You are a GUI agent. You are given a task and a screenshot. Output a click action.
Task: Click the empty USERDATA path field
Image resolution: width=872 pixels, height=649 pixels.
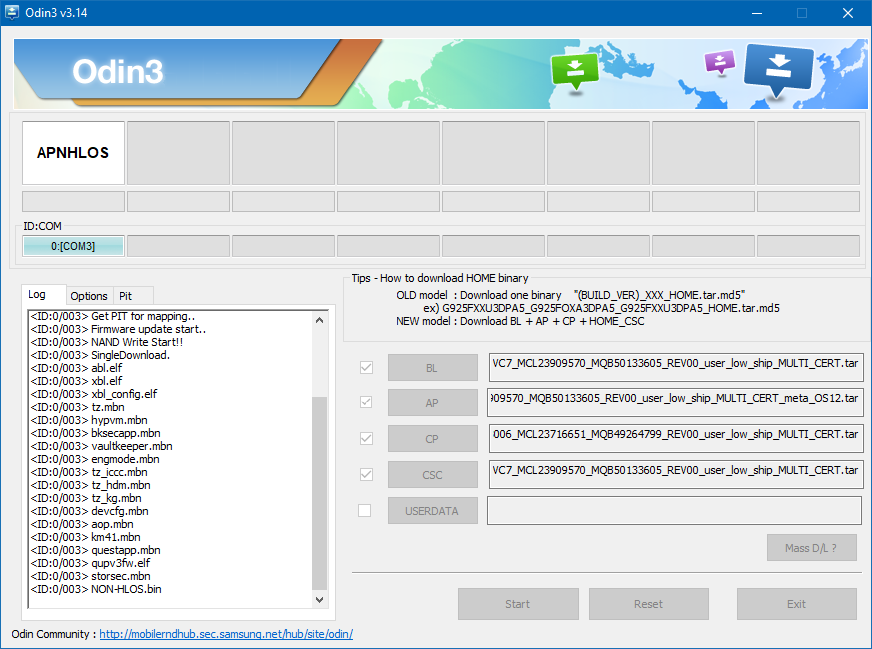675,511
